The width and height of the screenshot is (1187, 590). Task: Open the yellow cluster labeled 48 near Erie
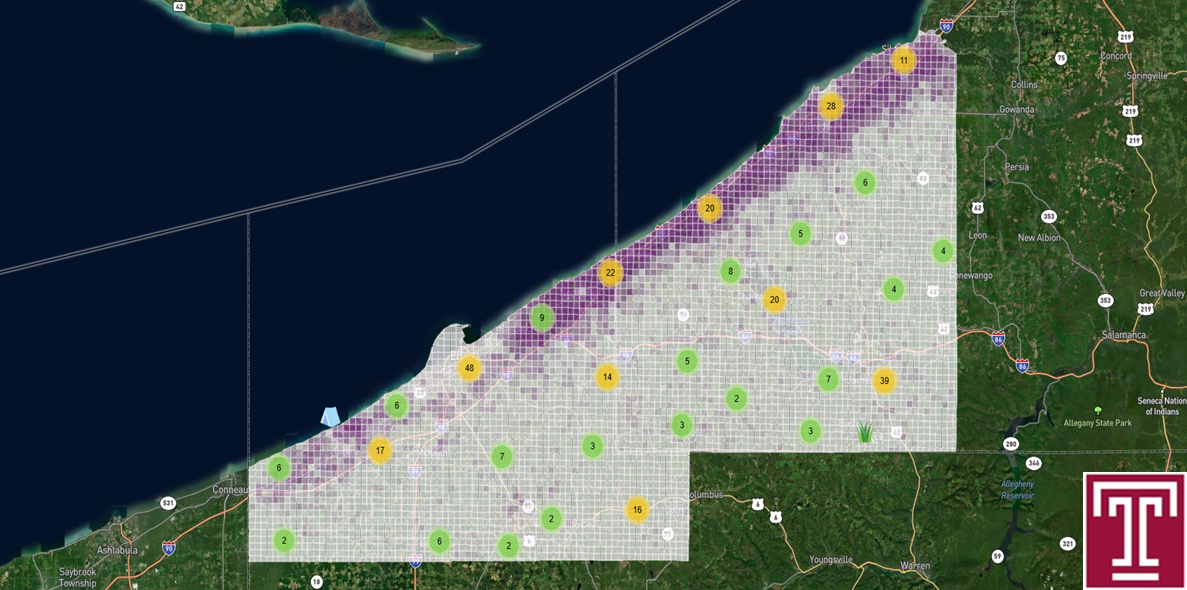[469, 368]
